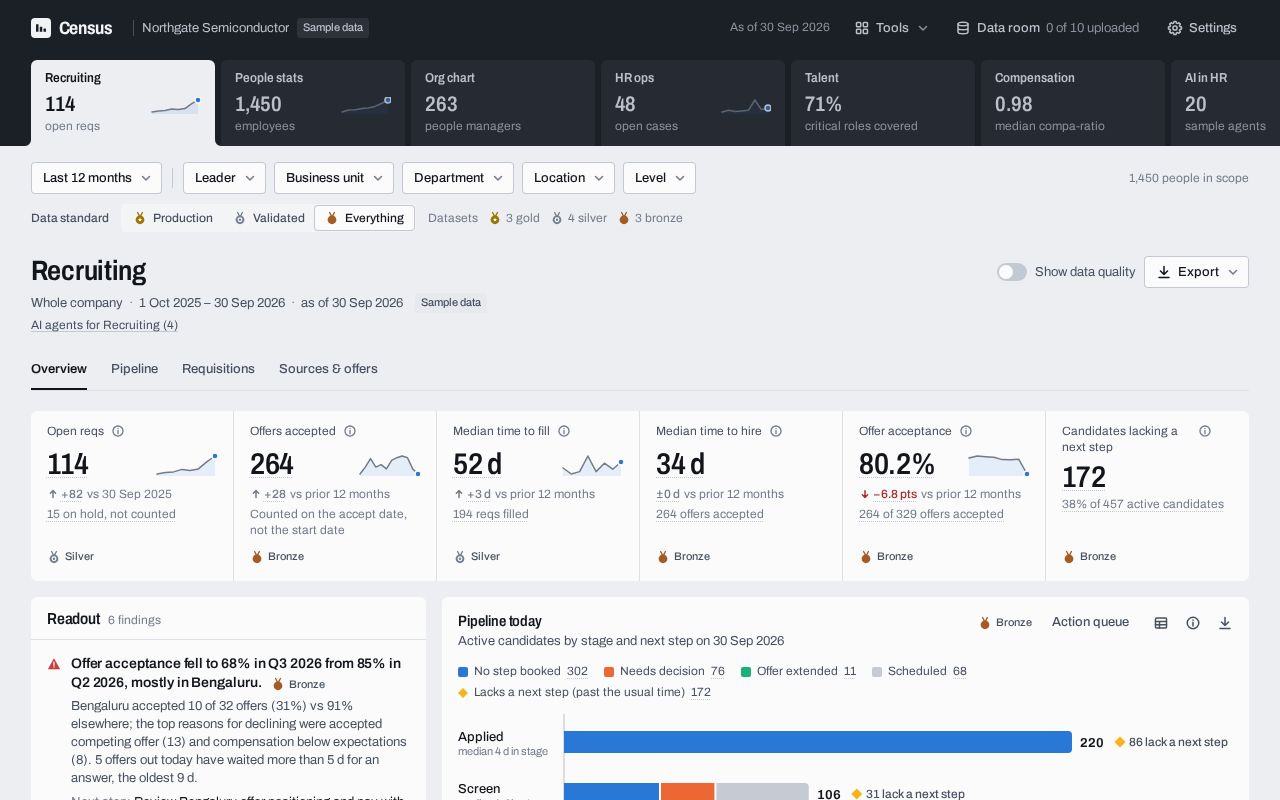The width and height of the screenshot is (1280, 800).
Task: Click the red warning icon in Readout
Action: (54, 664)
